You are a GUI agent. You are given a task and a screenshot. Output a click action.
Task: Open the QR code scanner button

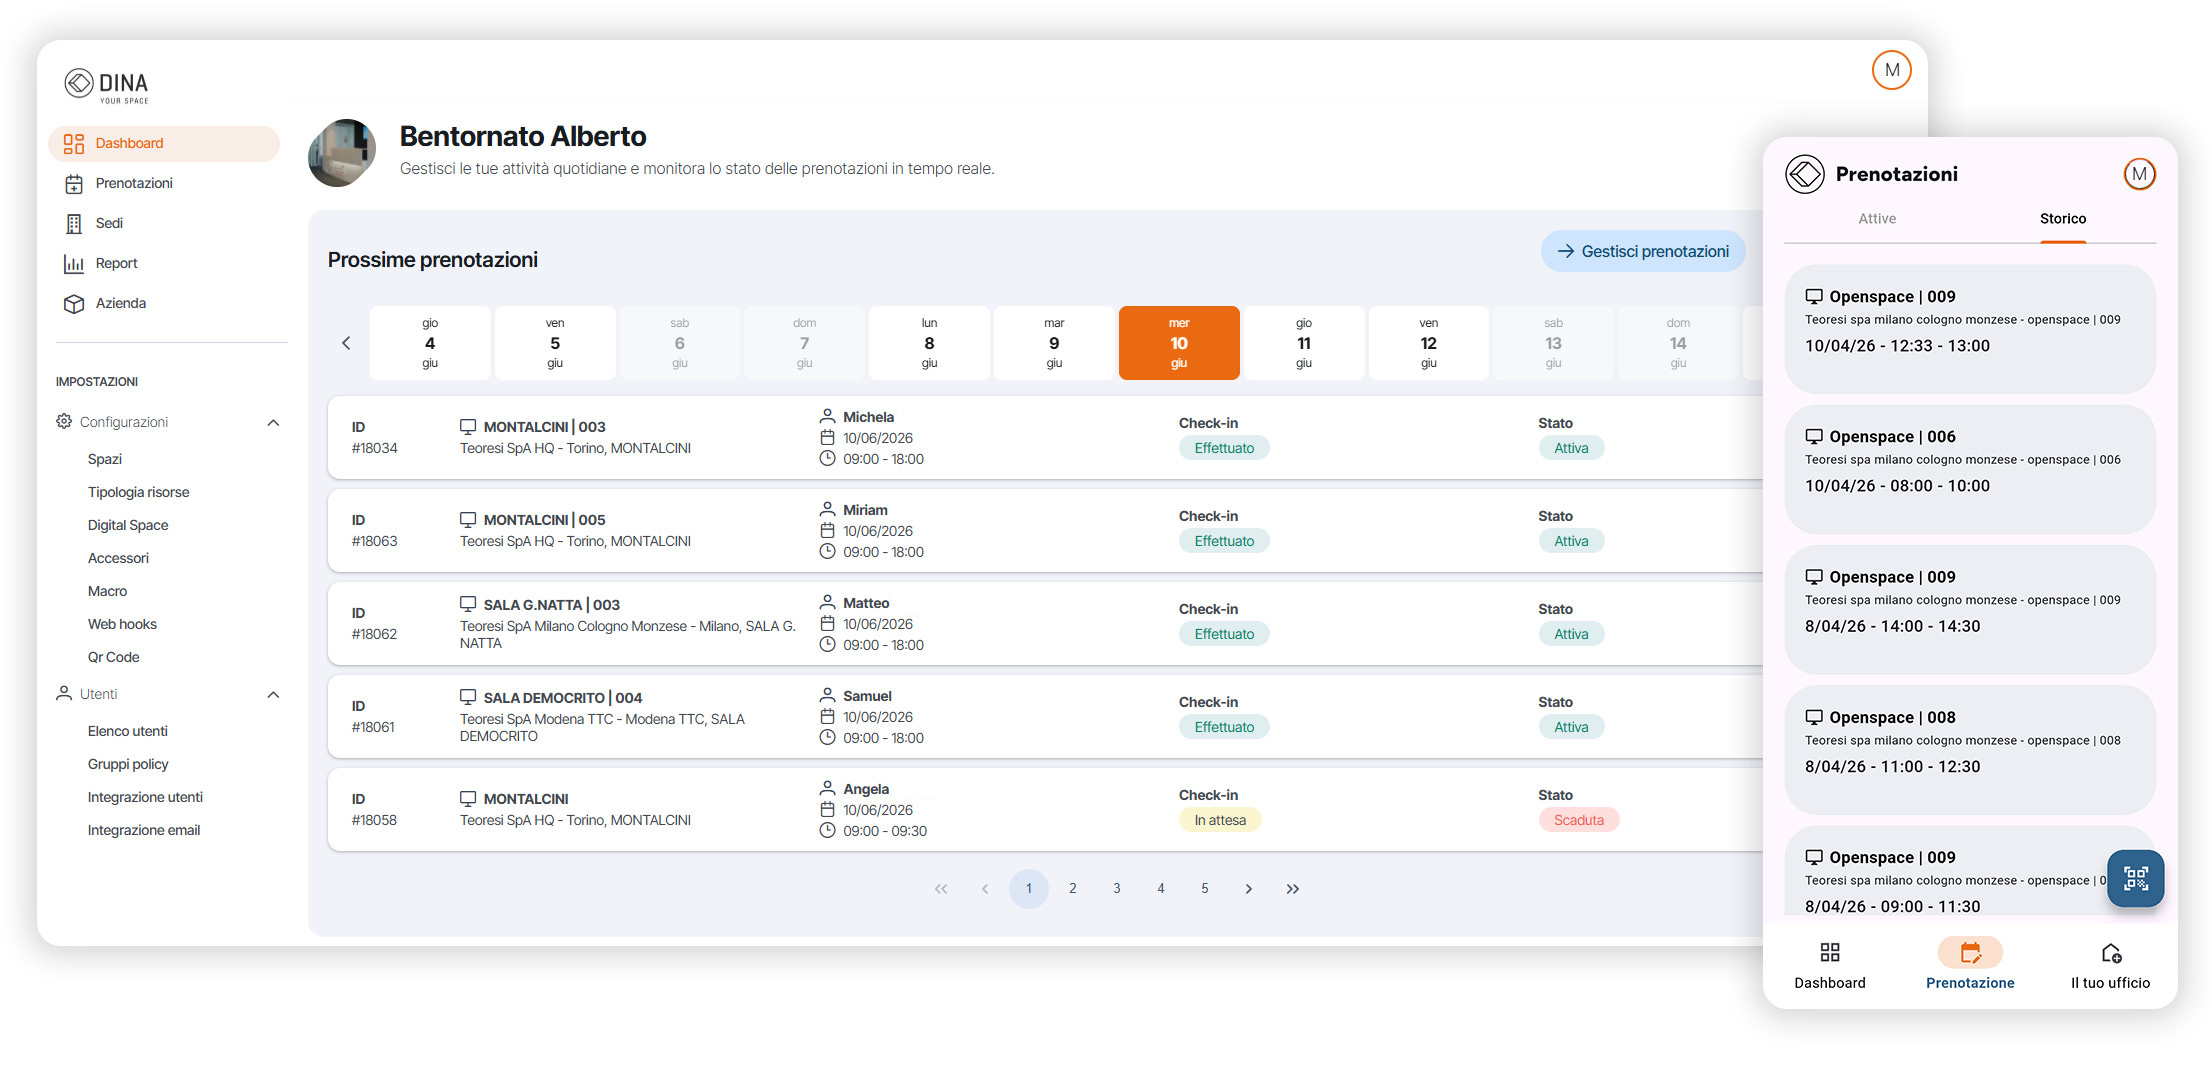2135,878
